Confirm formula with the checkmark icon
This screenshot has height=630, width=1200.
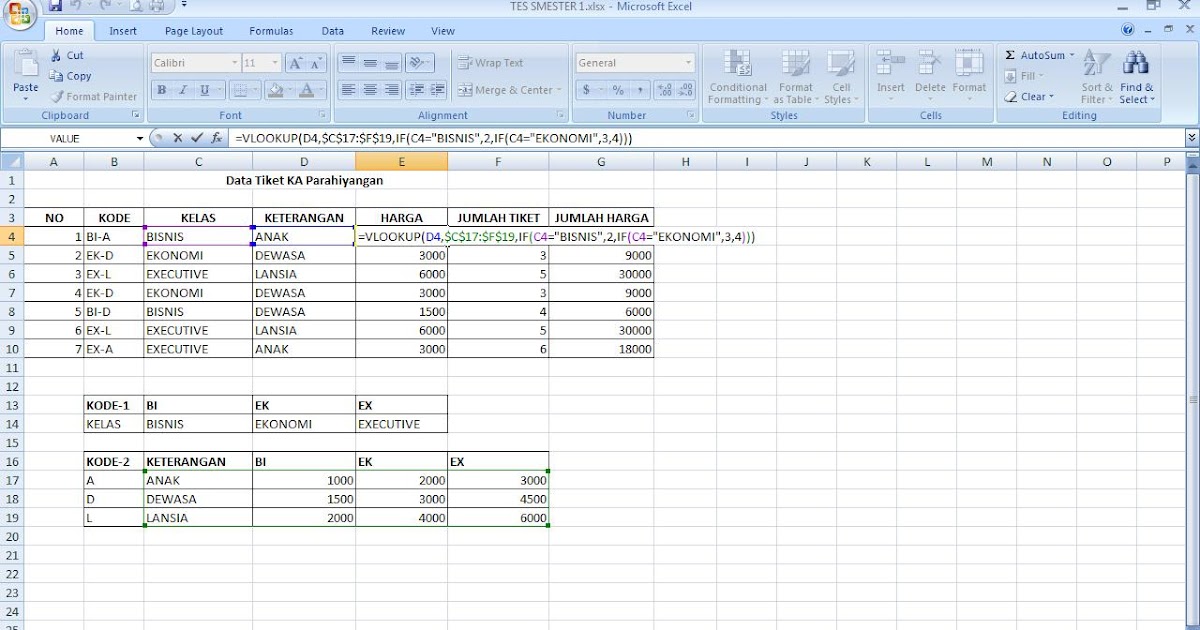click(x=197, y=138)
